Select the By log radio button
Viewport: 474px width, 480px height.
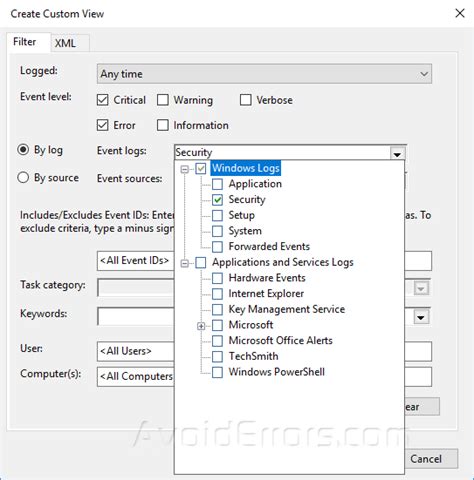(23, 150)
